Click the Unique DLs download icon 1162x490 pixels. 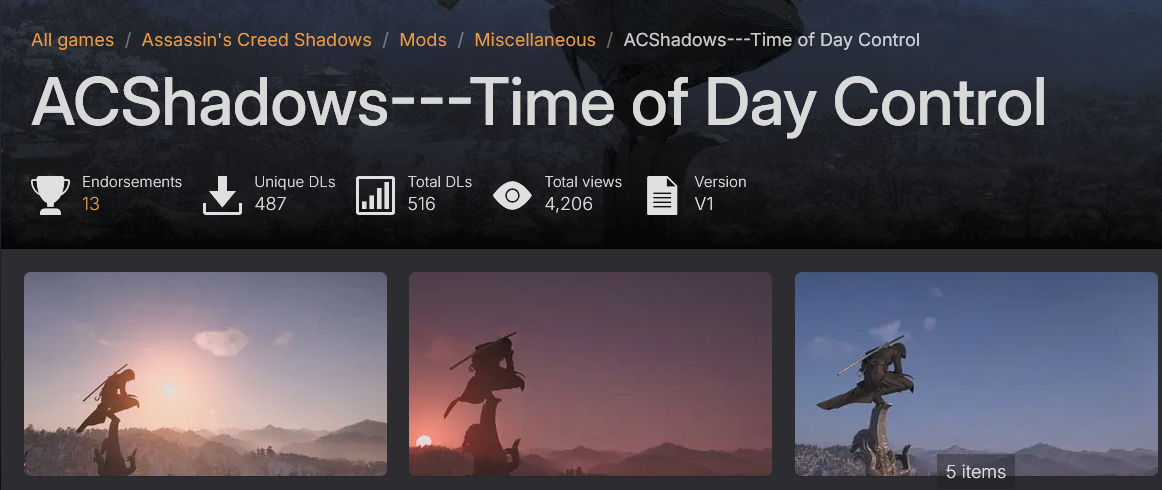click(x=222, y=195)
